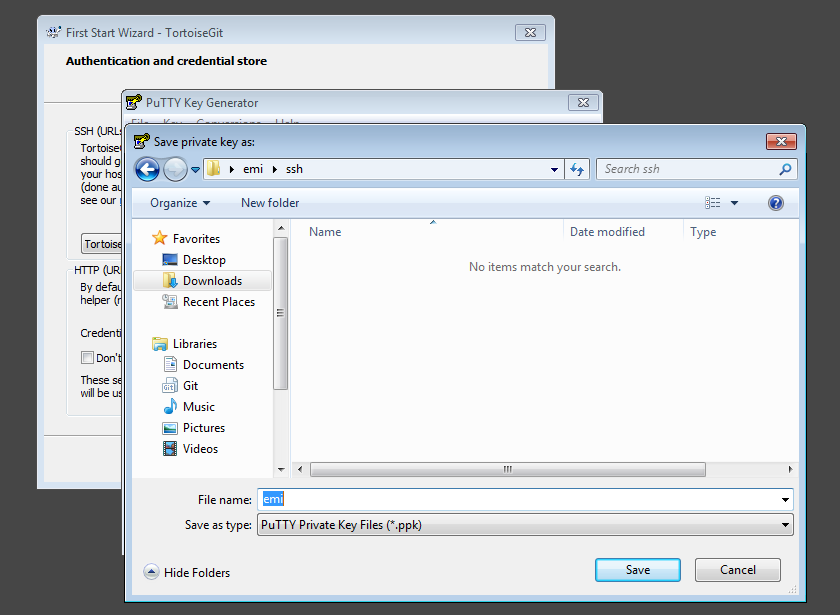Open the File name dropdown arrow
The image size is (840, 615).
click(x=785, y=500)
